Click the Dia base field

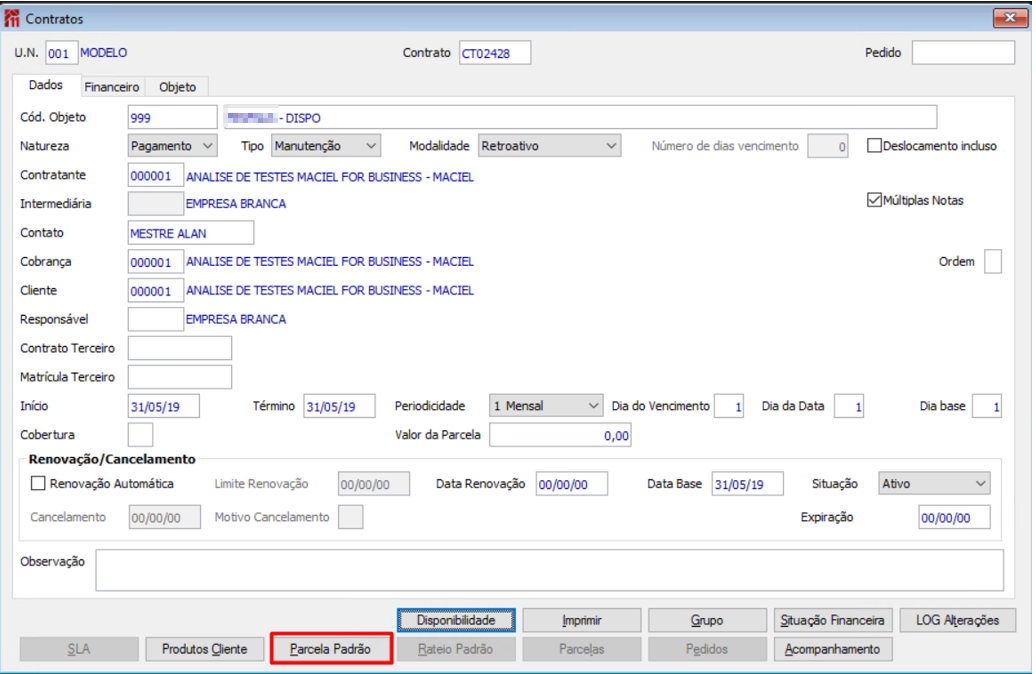pyautogui.click(x=987, y=406)
